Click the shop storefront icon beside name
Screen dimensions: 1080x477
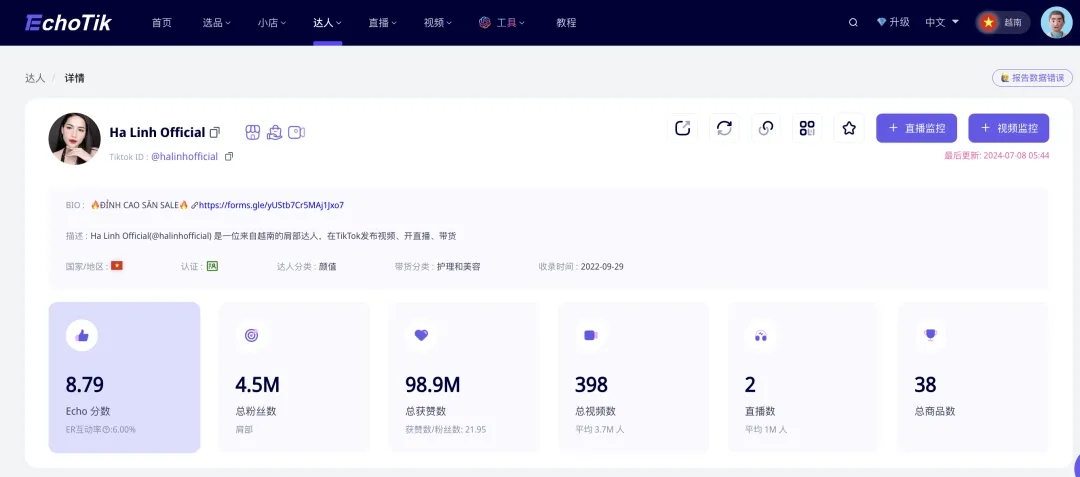point(252,132)
